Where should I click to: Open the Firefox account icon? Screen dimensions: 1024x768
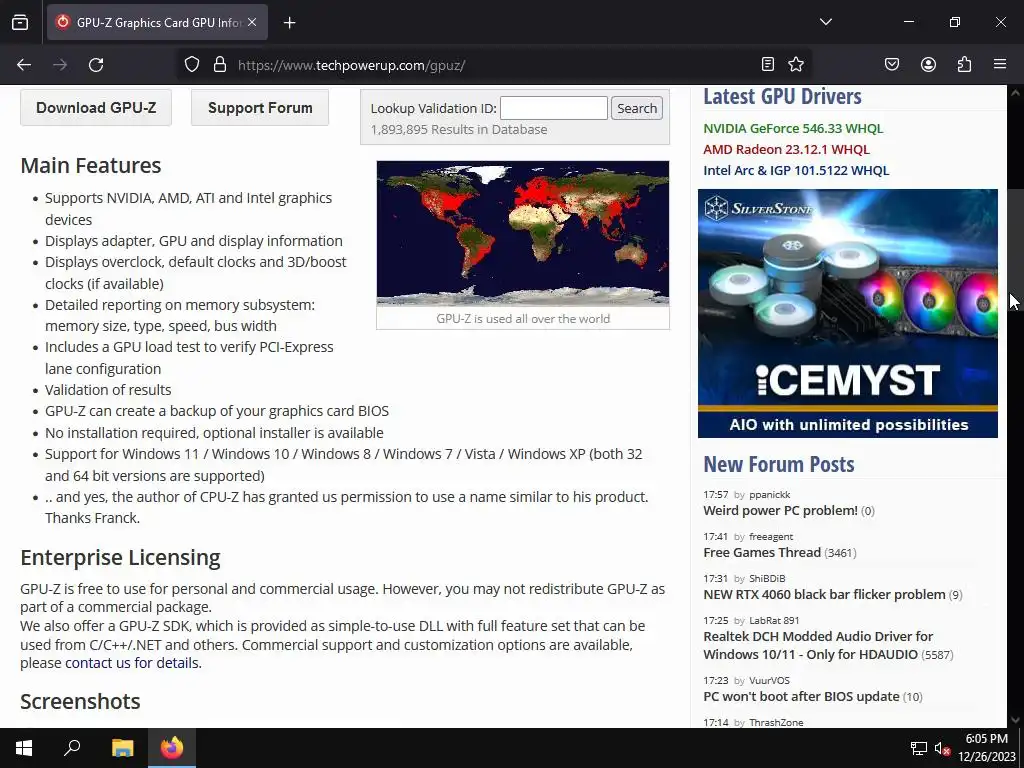[x=928, y=64]
